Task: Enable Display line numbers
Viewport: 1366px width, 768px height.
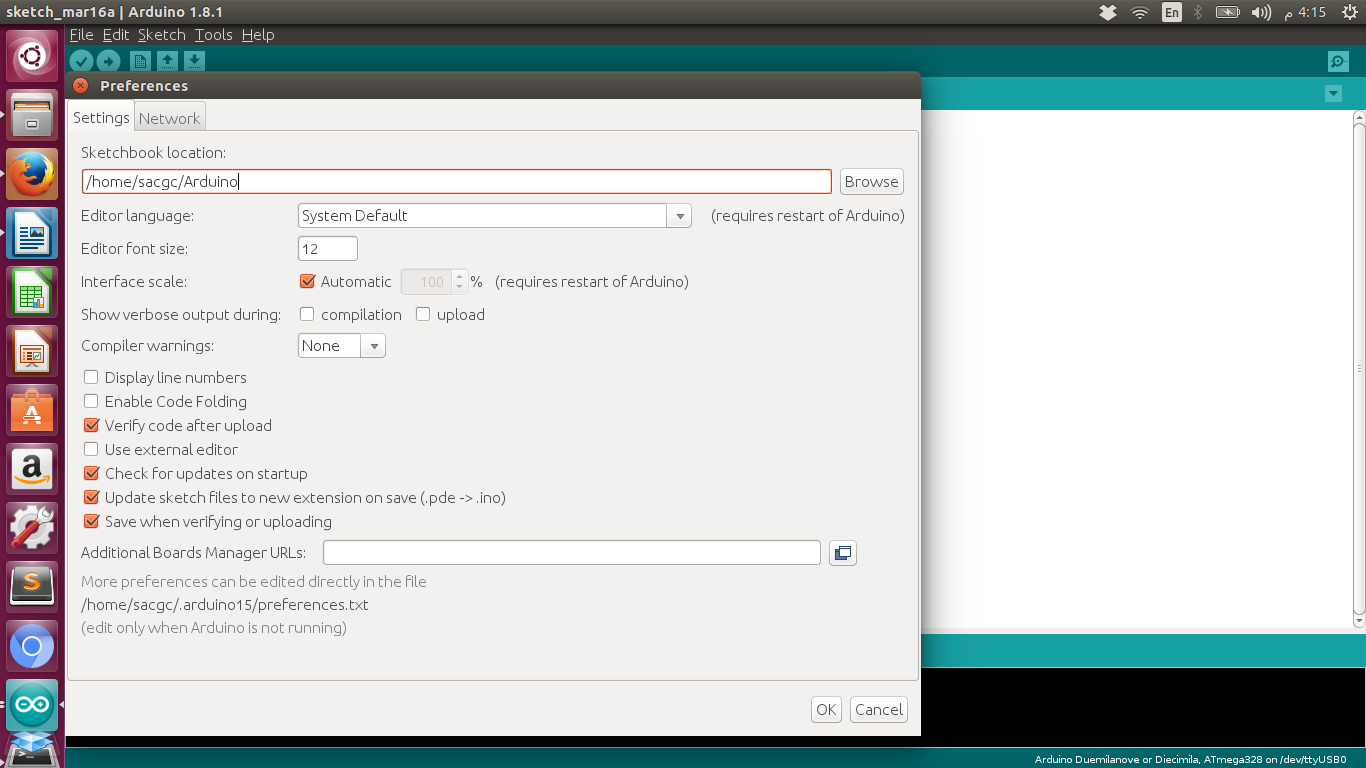Action: coord(91,377)
